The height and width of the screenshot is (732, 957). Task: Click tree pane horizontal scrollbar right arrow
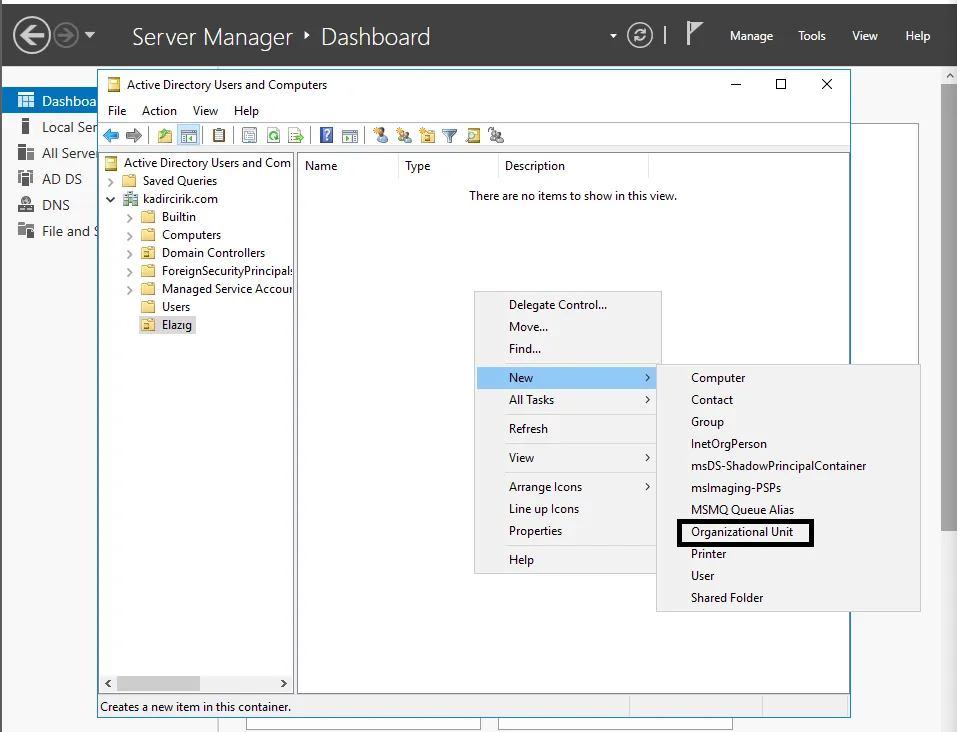[284, 683]
